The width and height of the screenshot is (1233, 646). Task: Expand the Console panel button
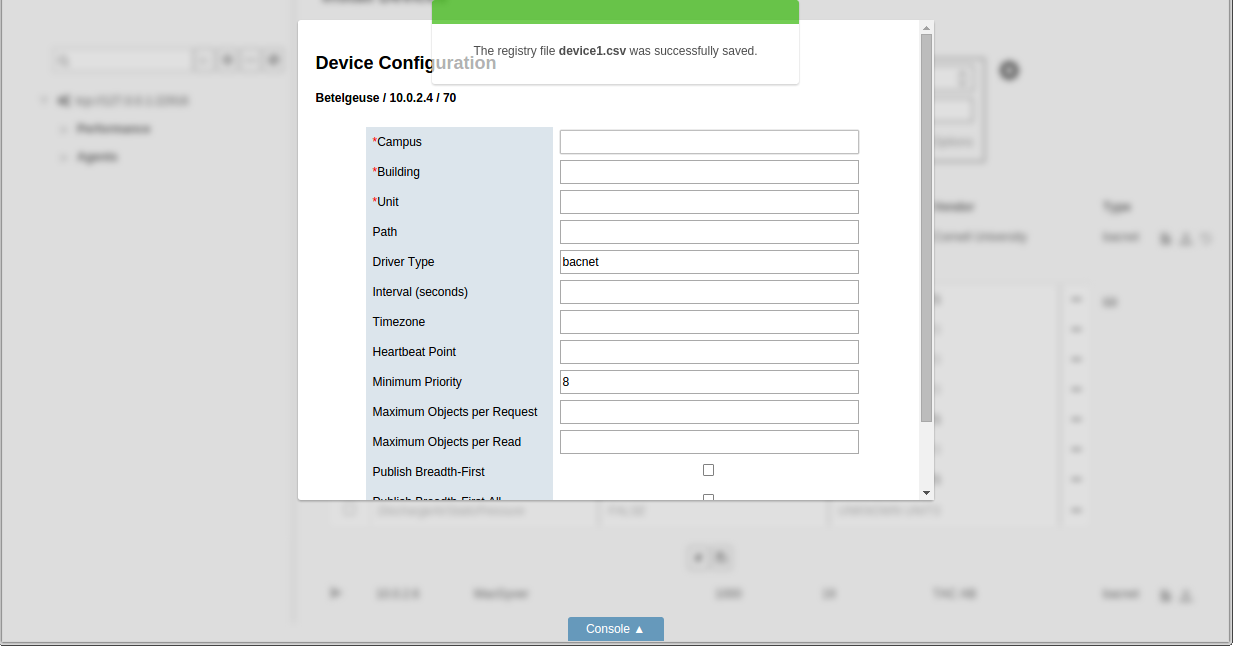point(616,629)
